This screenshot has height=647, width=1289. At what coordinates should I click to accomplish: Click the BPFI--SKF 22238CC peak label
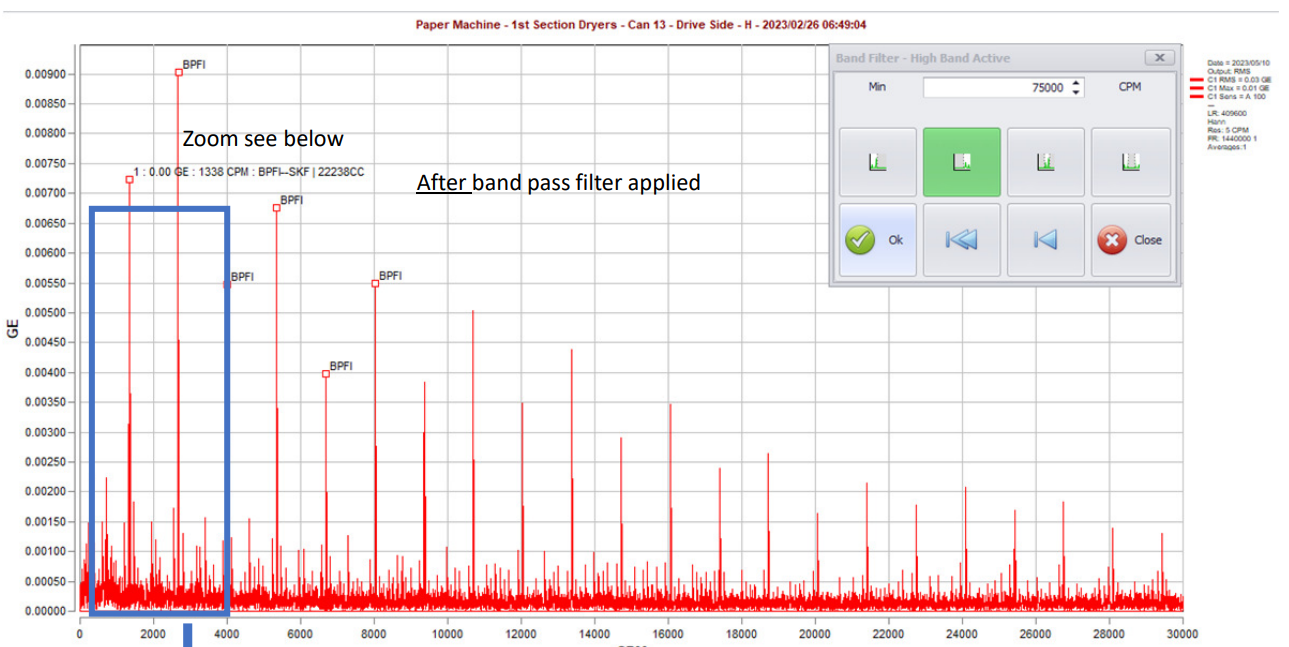pyautogui.click(x=248, y=173)
